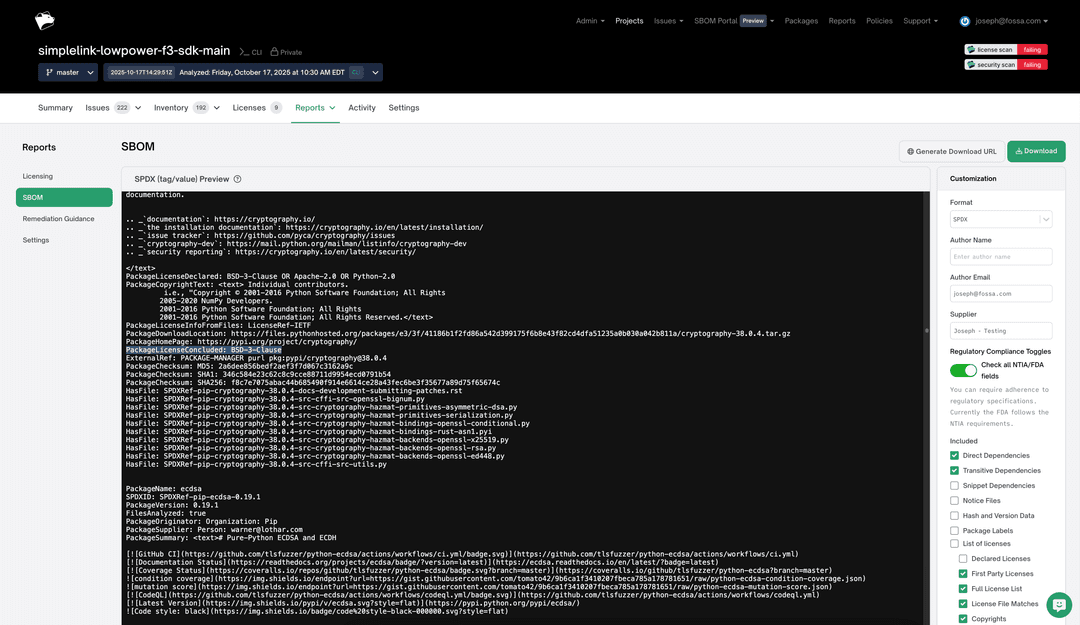
Task: Toggle the NTIA/FDA fields switch
Action: 964,369
